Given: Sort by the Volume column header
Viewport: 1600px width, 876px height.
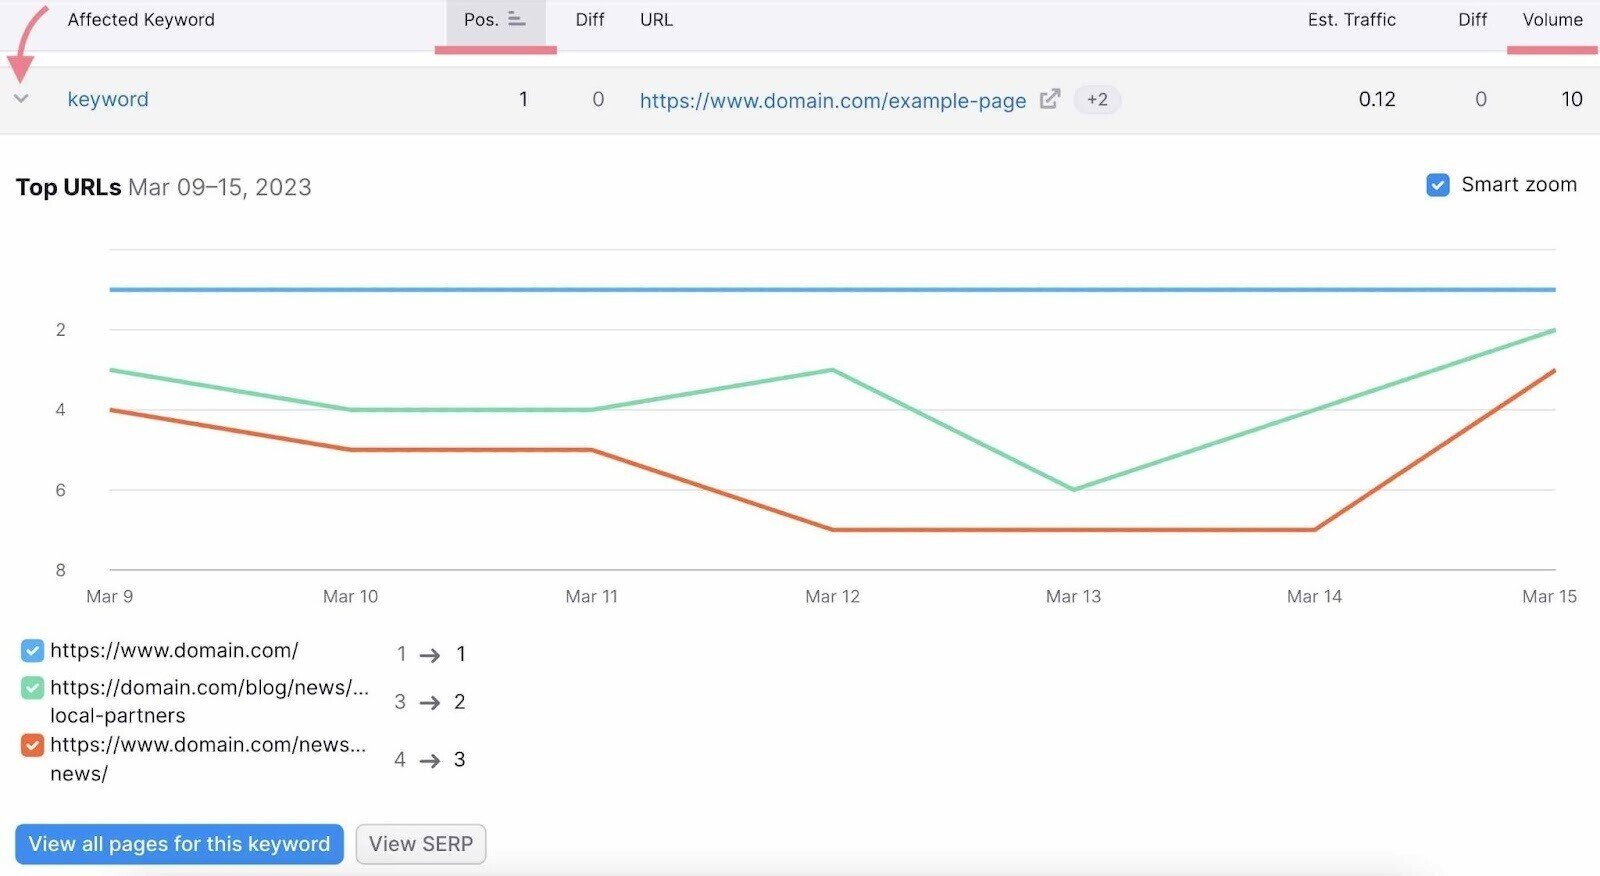Looking at the screenshot, I should tap(1552, 19).
